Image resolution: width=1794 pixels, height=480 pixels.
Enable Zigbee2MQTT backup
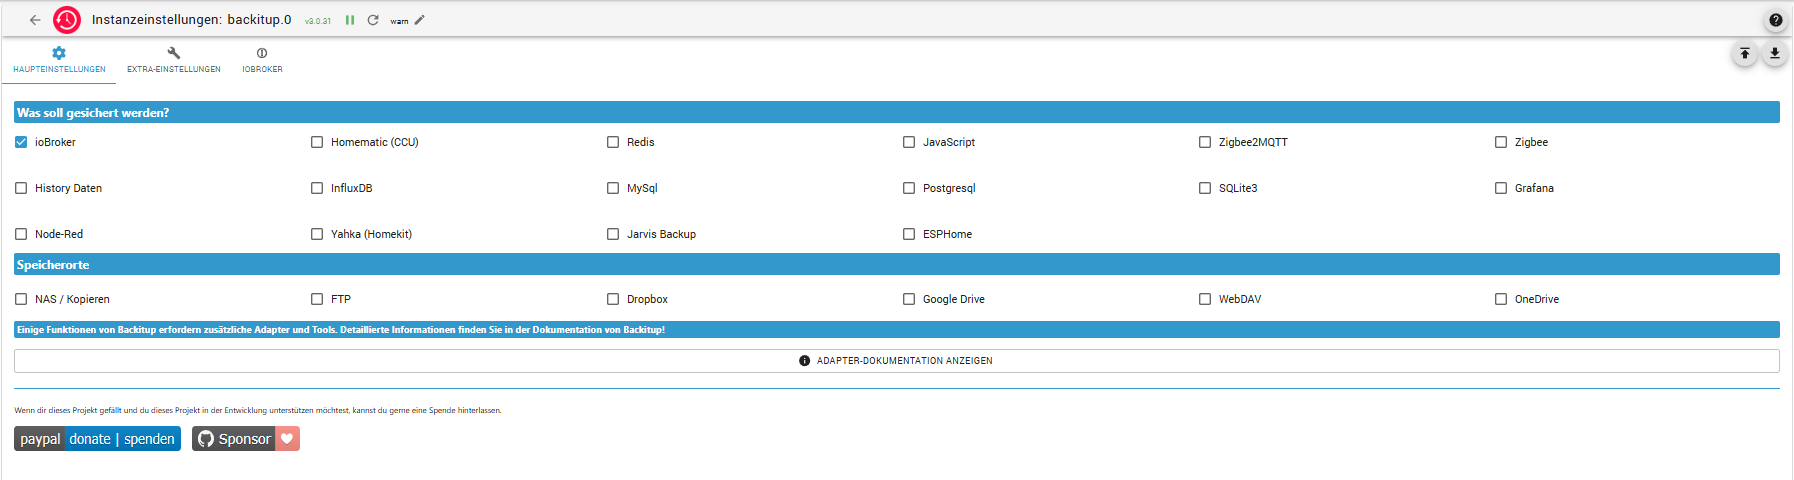click(1205, 142)
